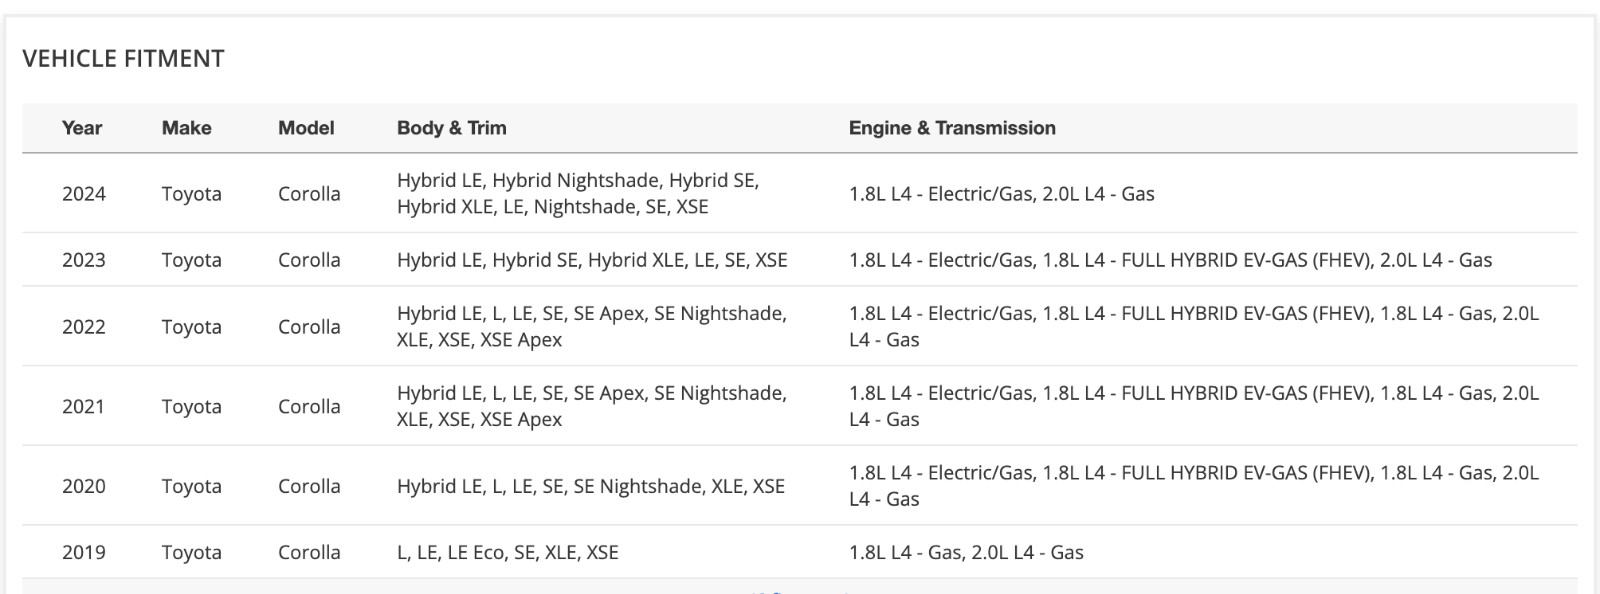Image resolution: width=1600 pixels, height=594 pixels.
Task: Select the 2023 year cell
Action: pyautogui.click(x=84, y=260)
